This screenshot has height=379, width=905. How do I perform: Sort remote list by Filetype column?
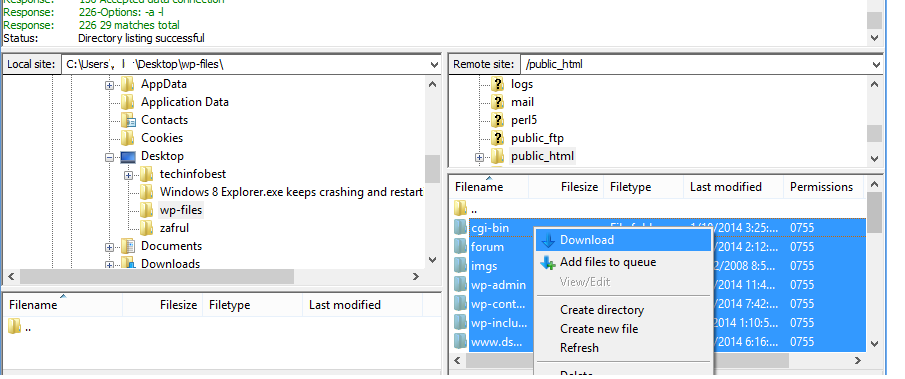pos(643,187)
